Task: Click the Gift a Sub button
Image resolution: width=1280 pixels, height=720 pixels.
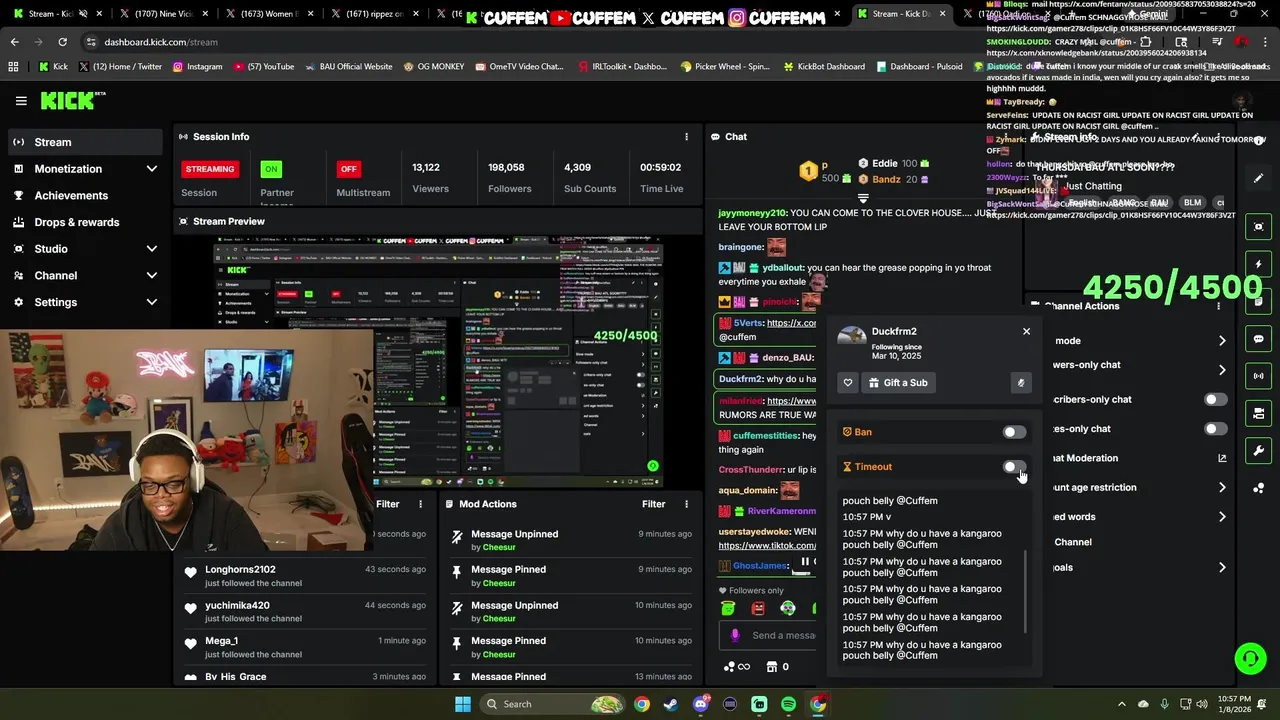Action: [899, 382]
